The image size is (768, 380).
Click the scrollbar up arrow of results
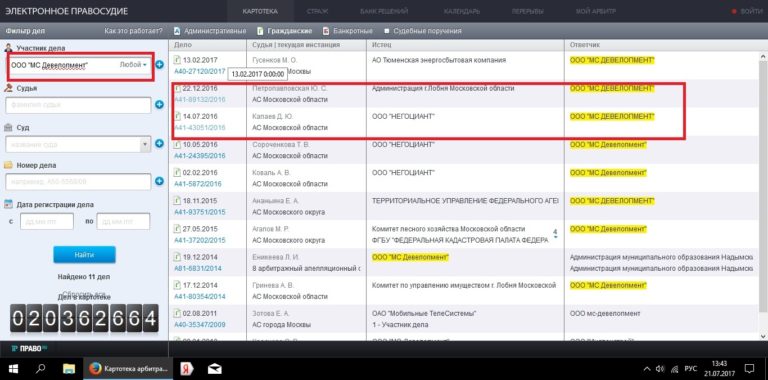(763, 56)
